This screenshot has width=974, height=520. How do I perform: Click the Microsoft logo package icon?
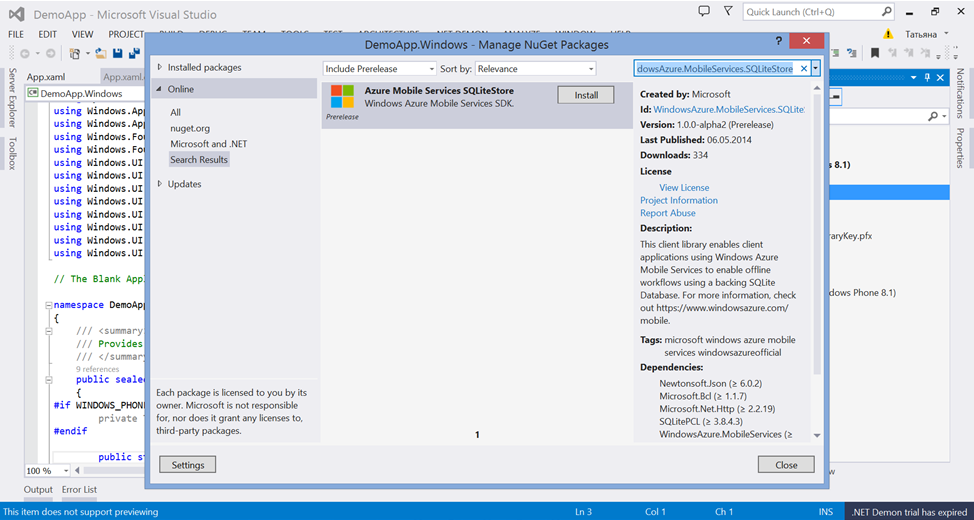[342, 97]
